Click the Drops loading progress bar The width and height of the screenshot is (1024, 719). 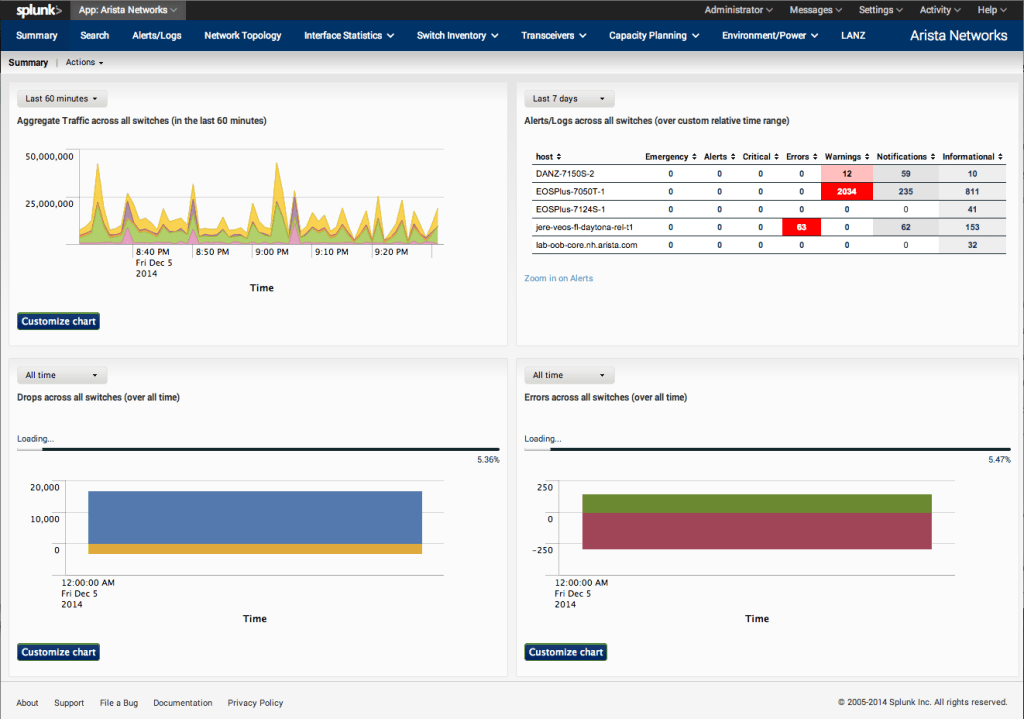click(x=258, y=449)
